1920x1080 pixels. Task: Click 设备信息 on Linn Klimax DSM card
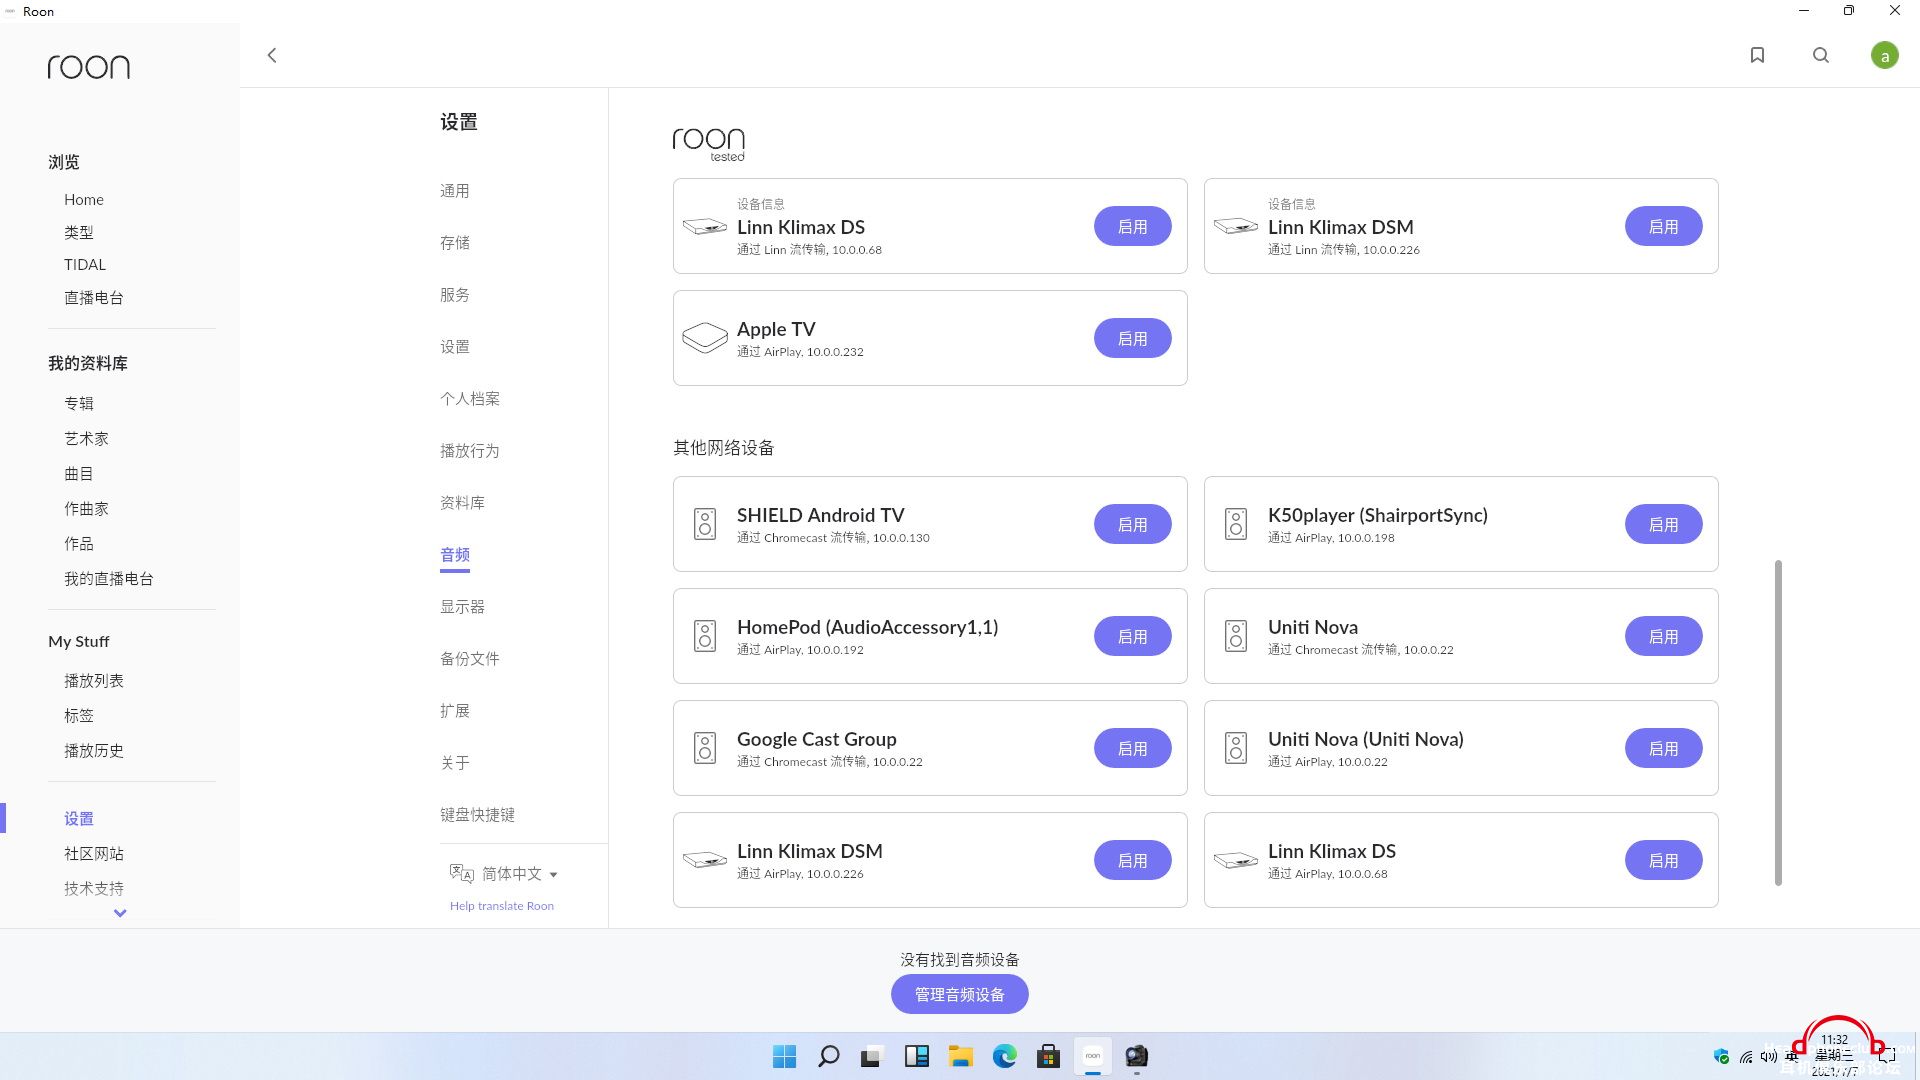pyautogui.click(x=1292, y=204)
